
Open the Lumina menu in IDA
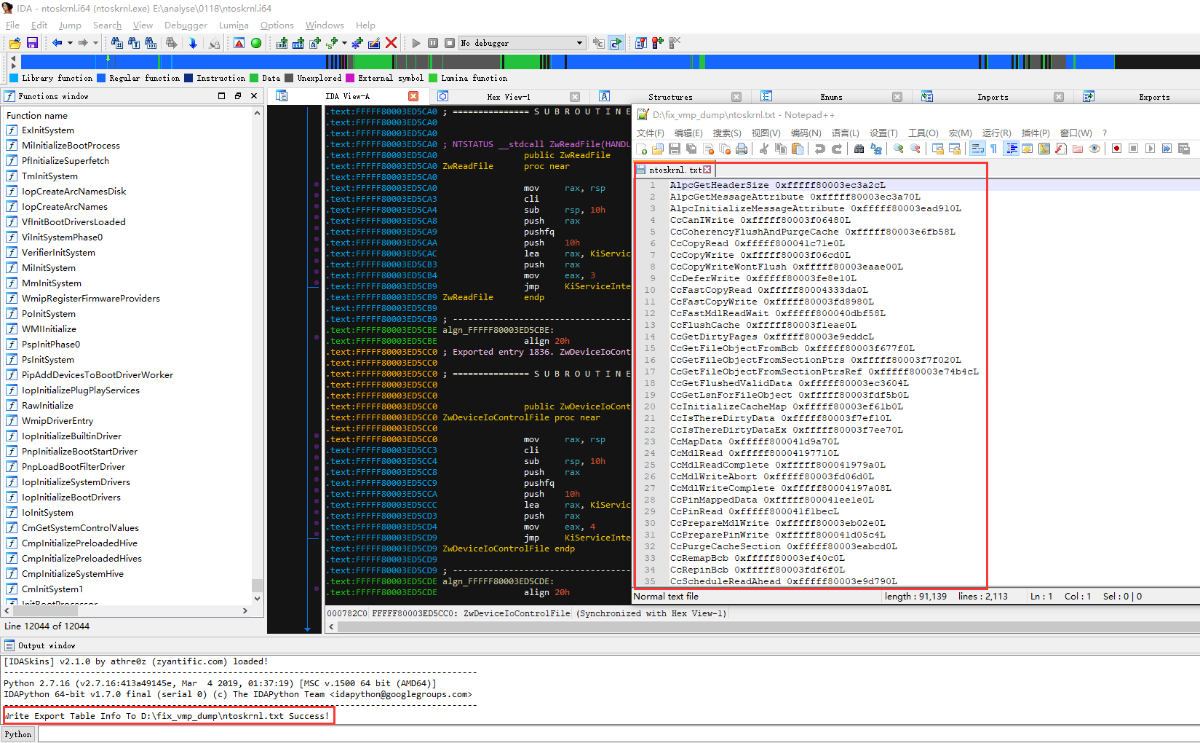233,25
